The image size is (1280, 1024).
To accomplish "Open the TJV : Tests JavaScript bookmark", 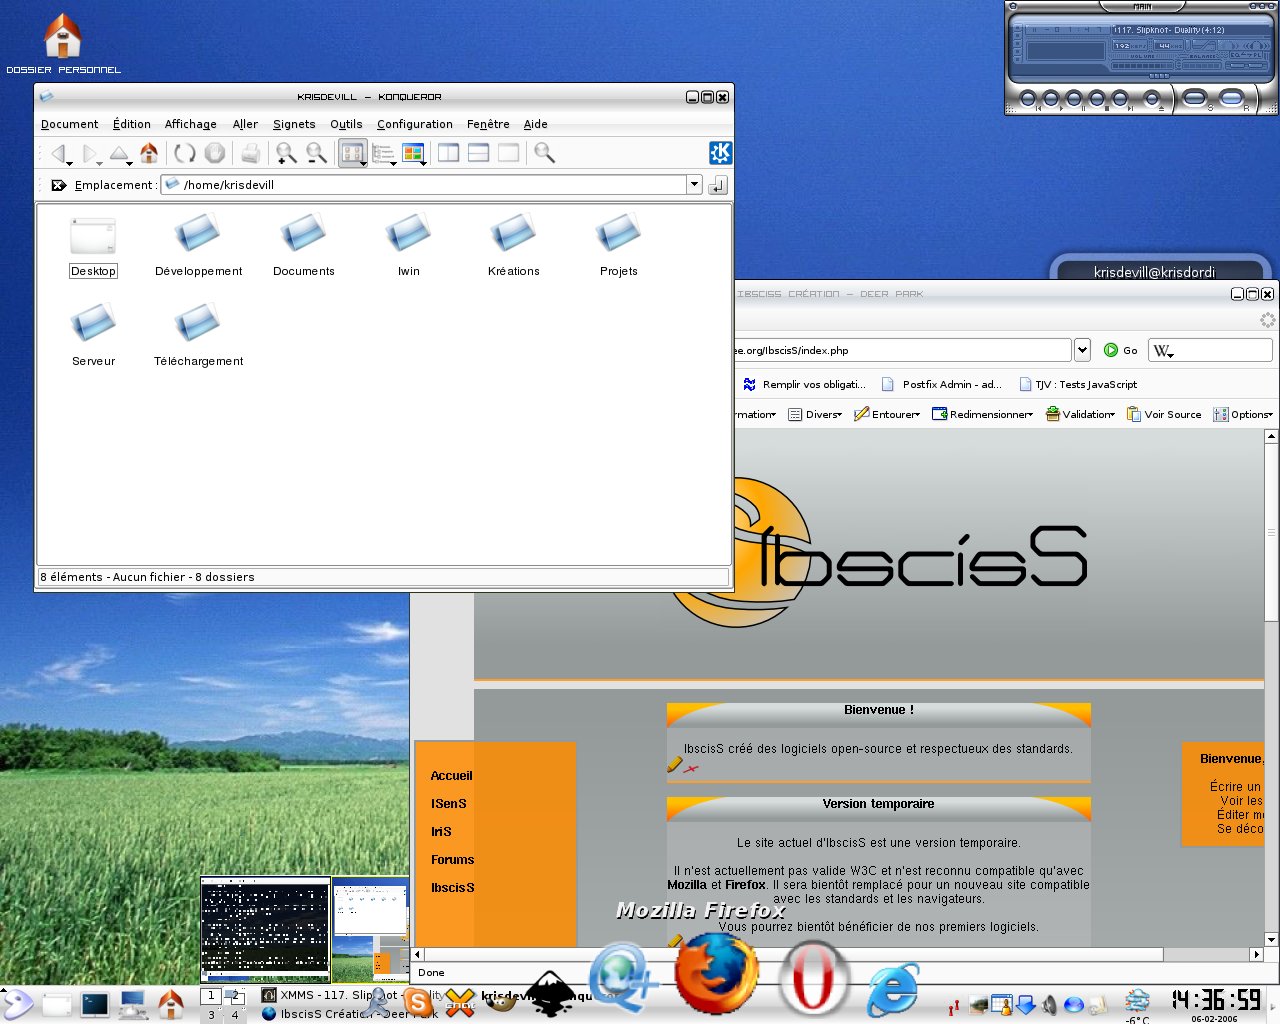I will [1077, 384].
